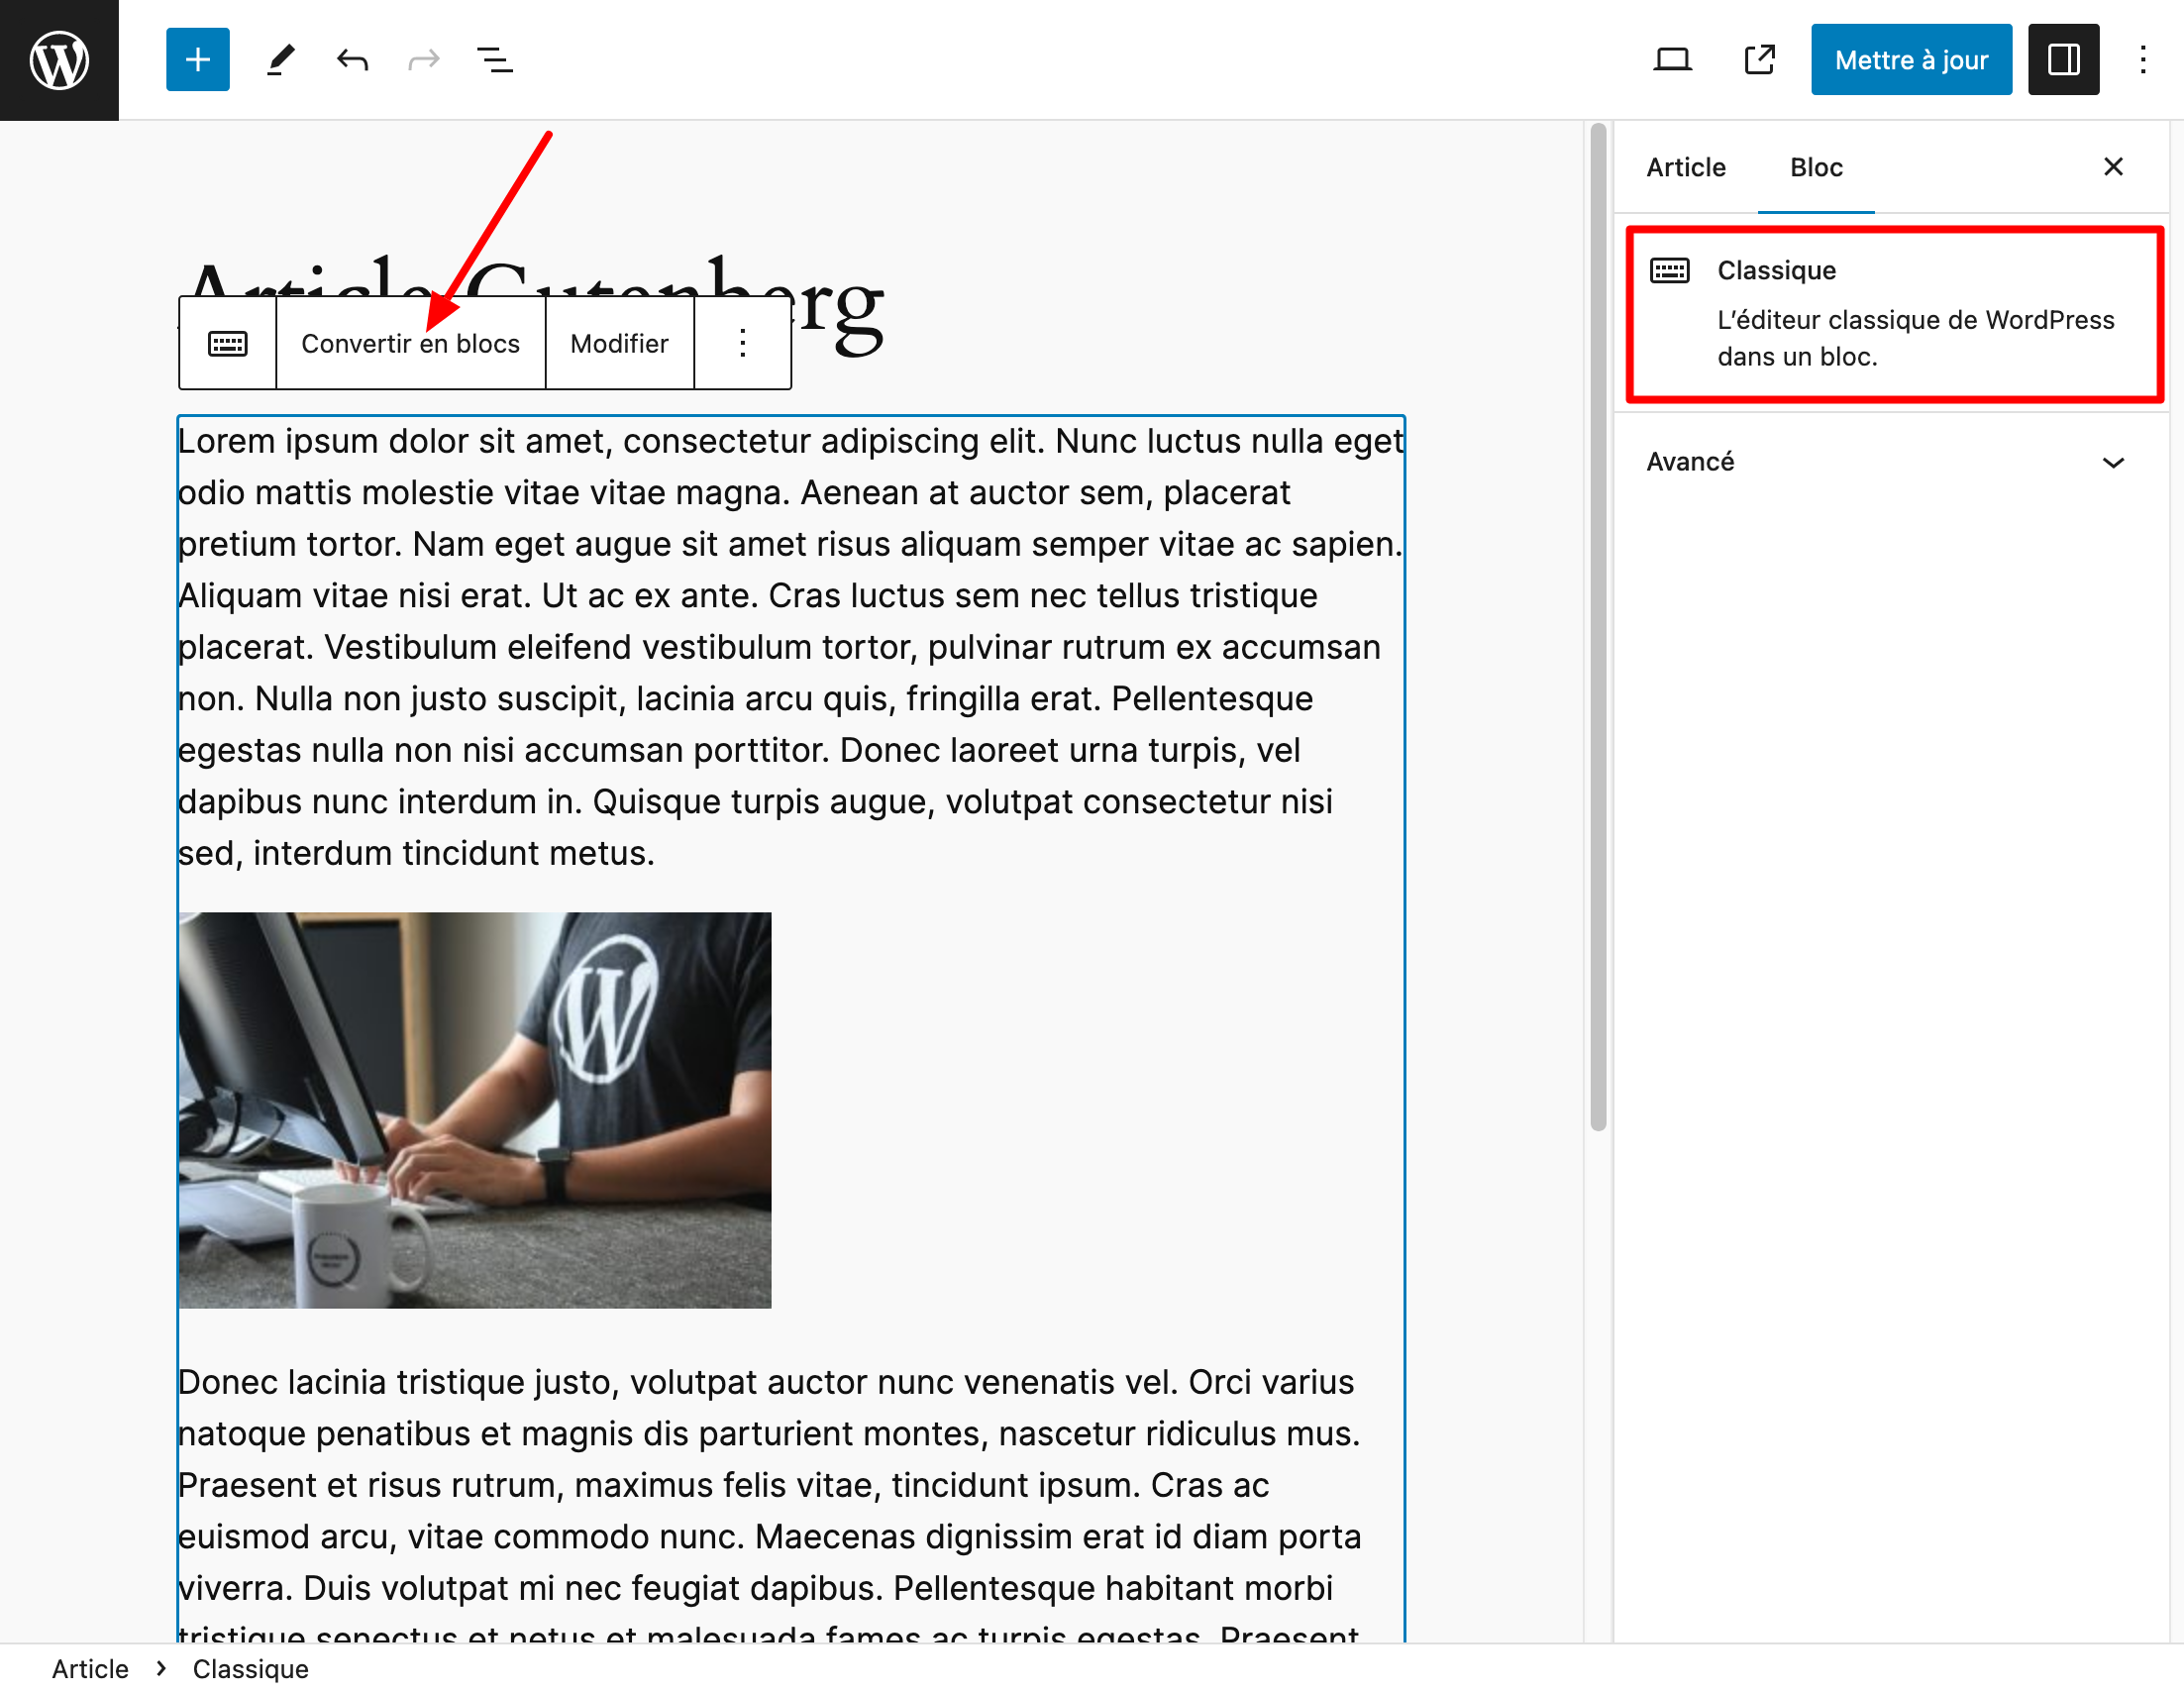Open the preview options
The height and width of the screenshot is (1692, 2184).
[1672, 59]
